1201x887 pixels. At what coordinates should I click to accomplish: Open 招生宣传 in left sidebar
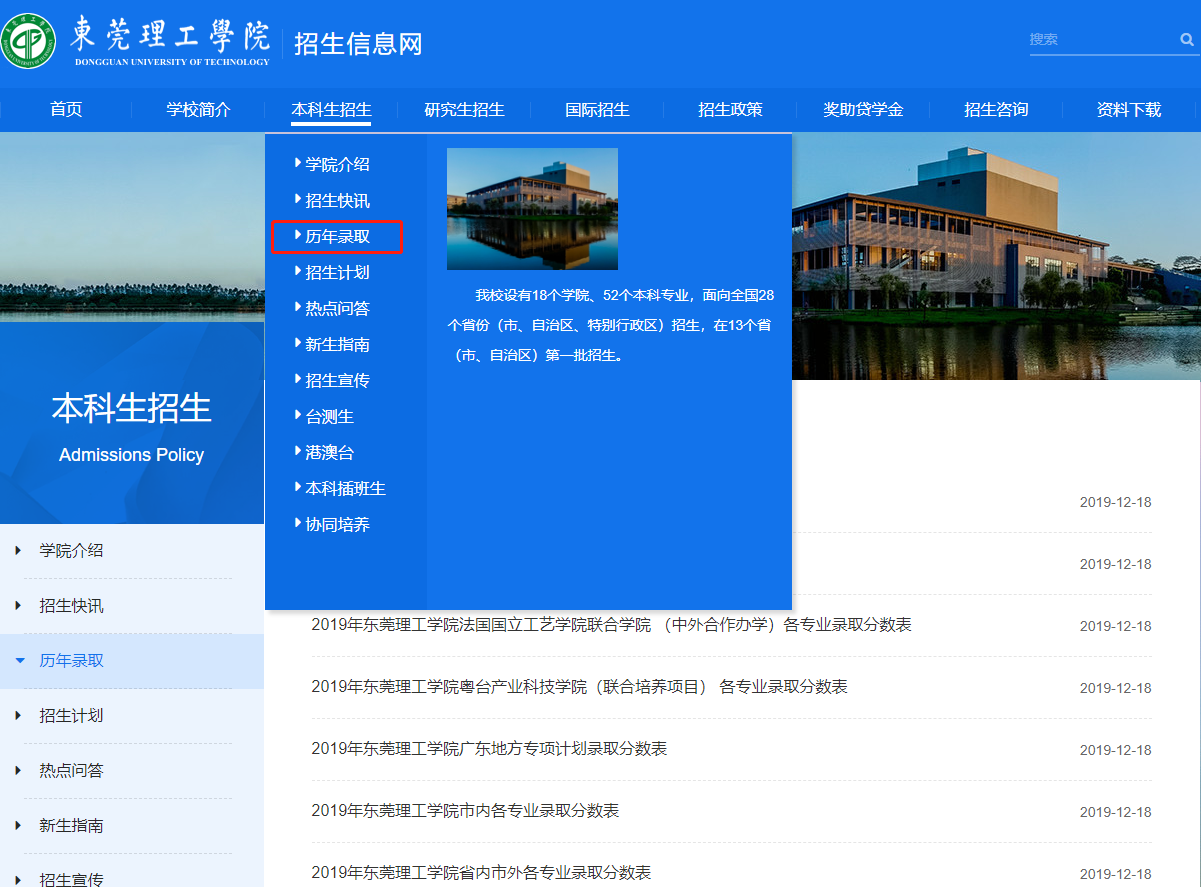pos(71,879)
